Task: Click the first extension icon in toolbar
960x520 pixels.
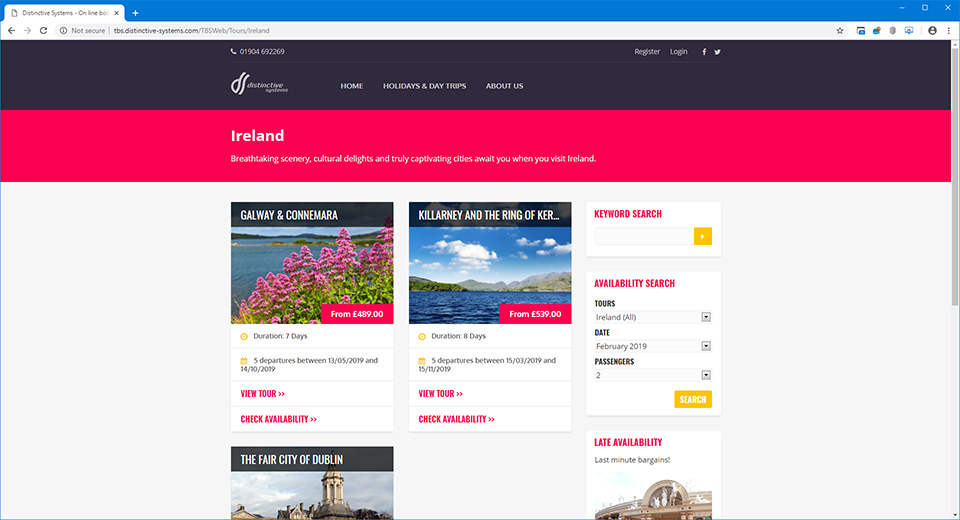Action: [861, 31]
